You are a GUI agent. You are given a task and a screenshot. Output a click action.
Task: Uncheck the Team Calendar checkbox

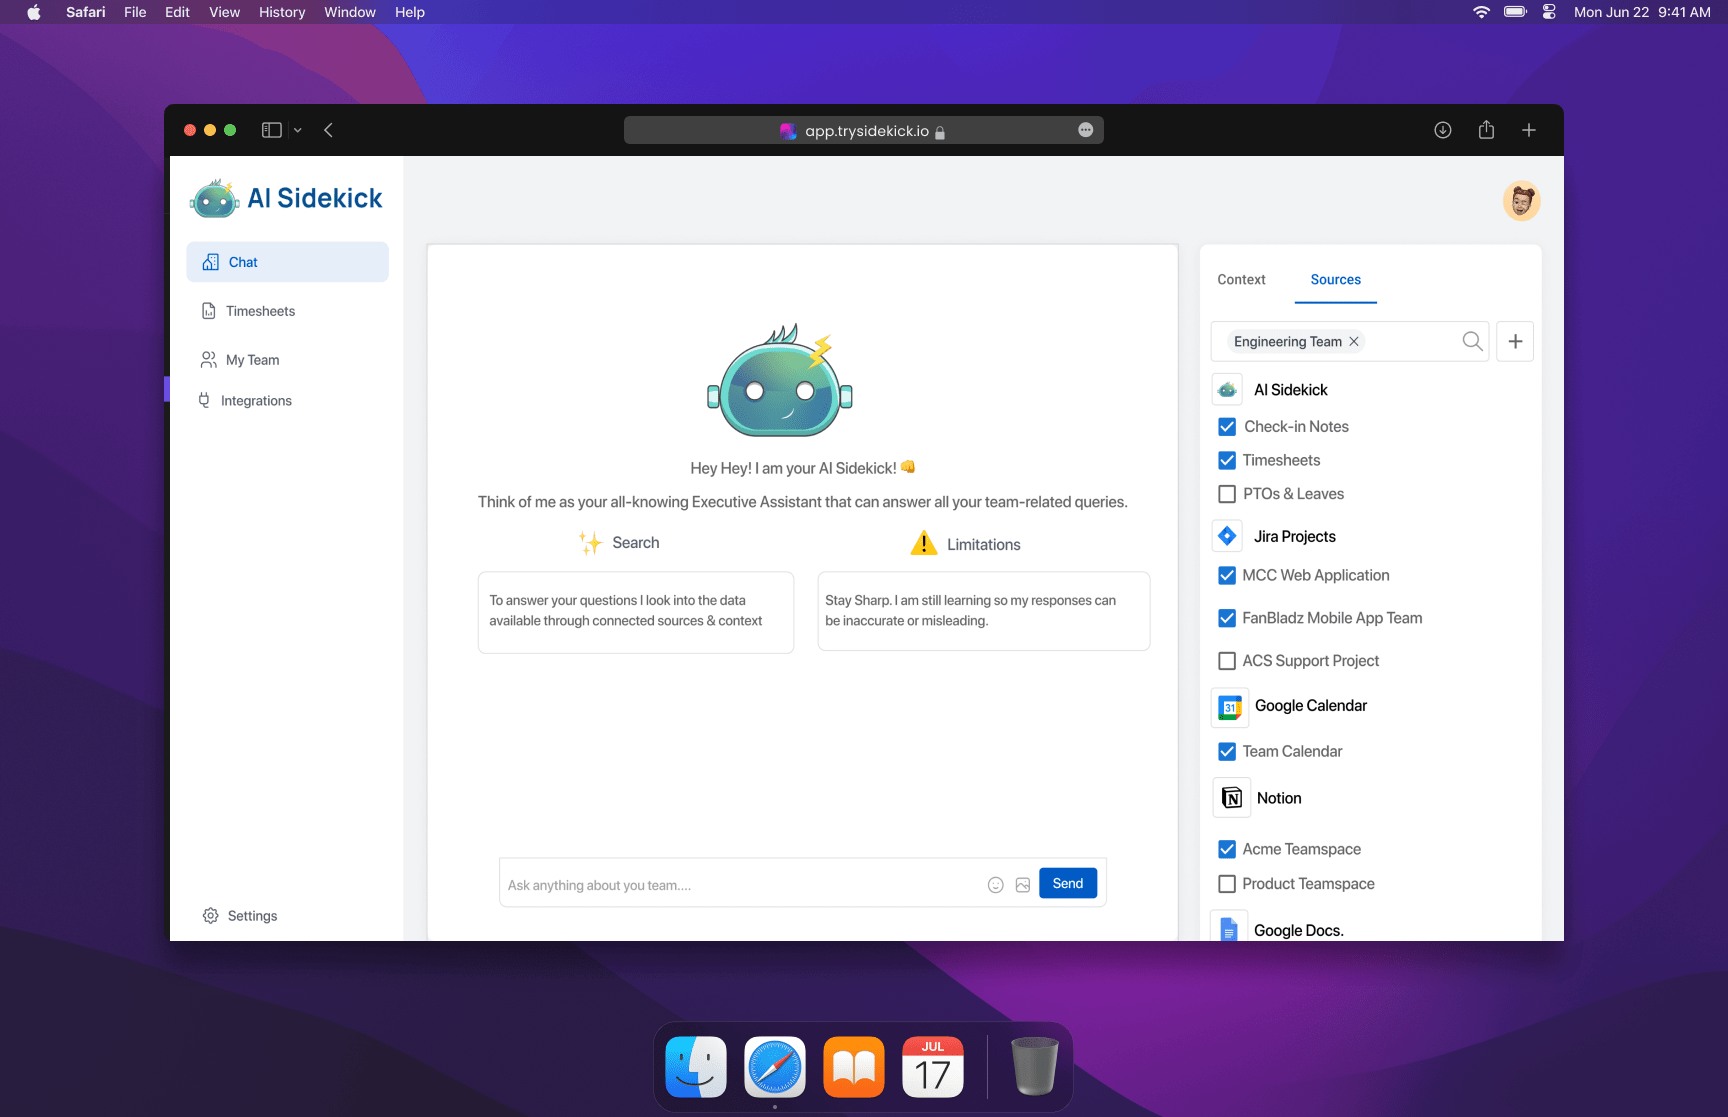click(x=1227, y=752)
